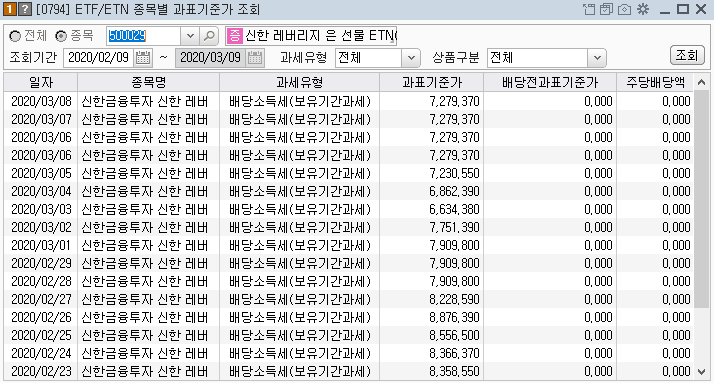
Task: Select the row dated 2020/02/28
Action: click(348, 281)
